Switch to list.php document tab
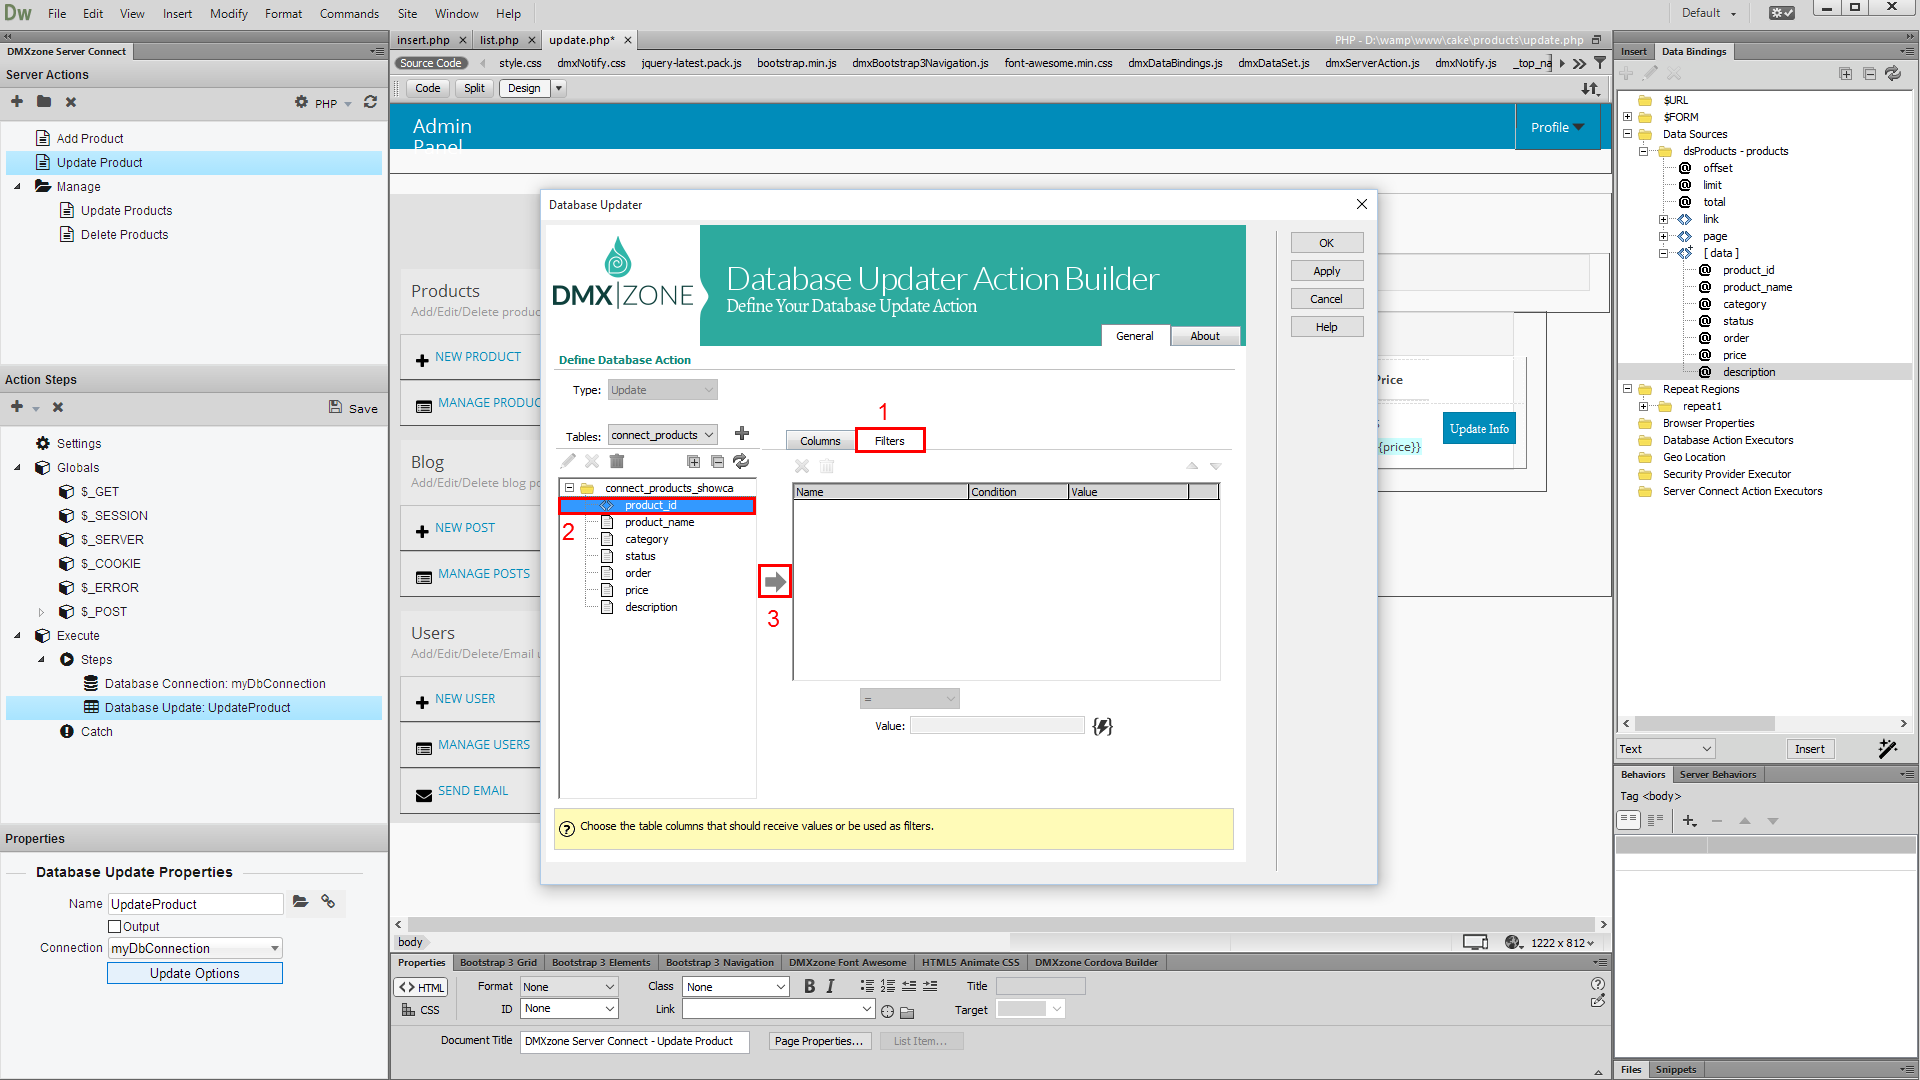Viewport: 1920px width, 1080px height. pos(499,40)
